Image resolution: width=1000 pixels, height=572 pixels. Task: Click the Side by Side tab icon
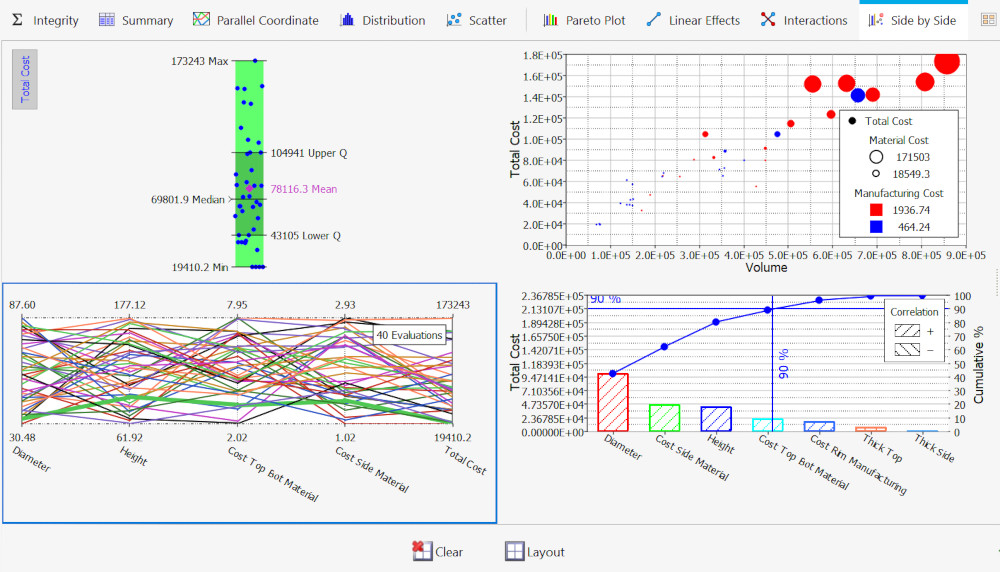pyautogui.click(x=876, y=20)
